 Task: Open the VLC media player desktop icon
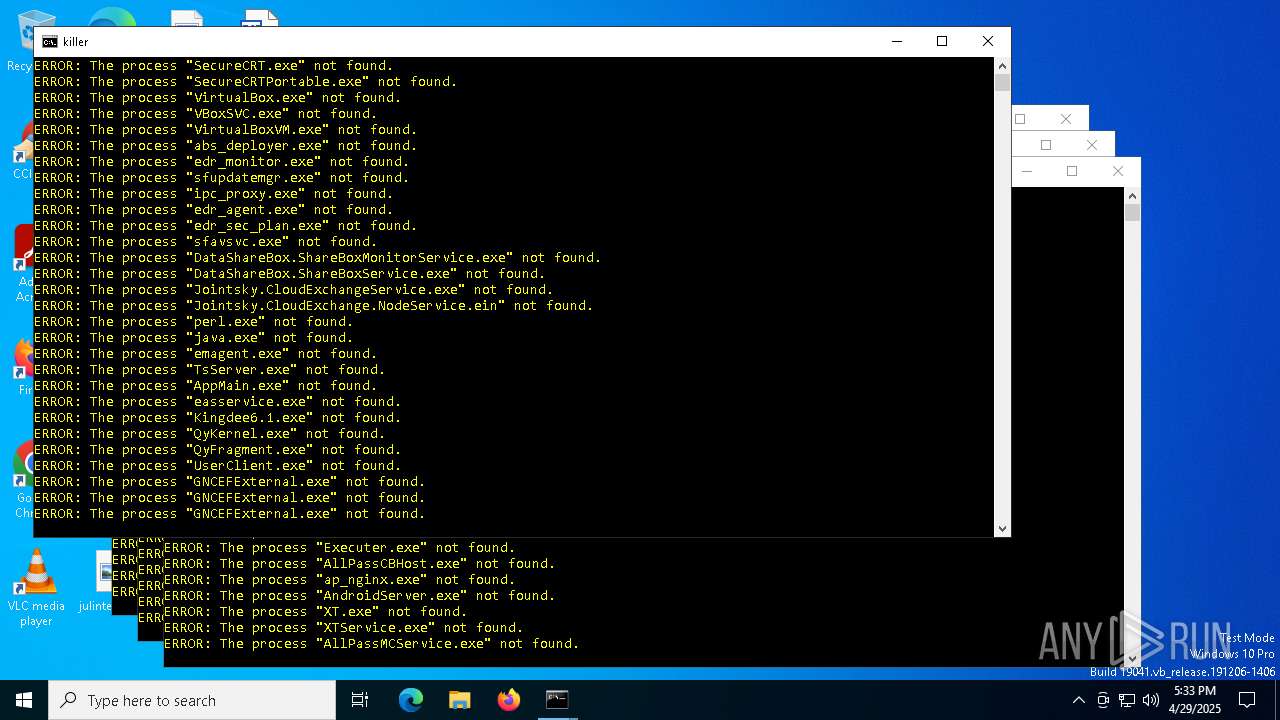coord(36,588)
